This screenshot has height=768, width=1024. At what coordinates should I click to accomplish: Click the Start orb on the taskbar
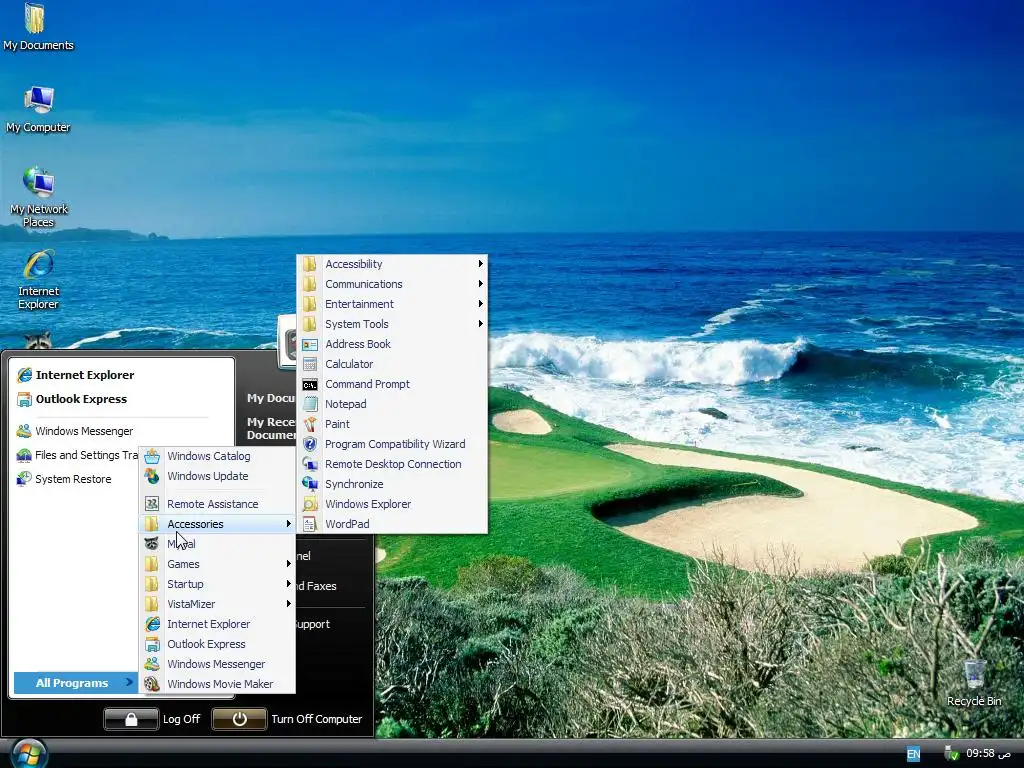point(29,753)
